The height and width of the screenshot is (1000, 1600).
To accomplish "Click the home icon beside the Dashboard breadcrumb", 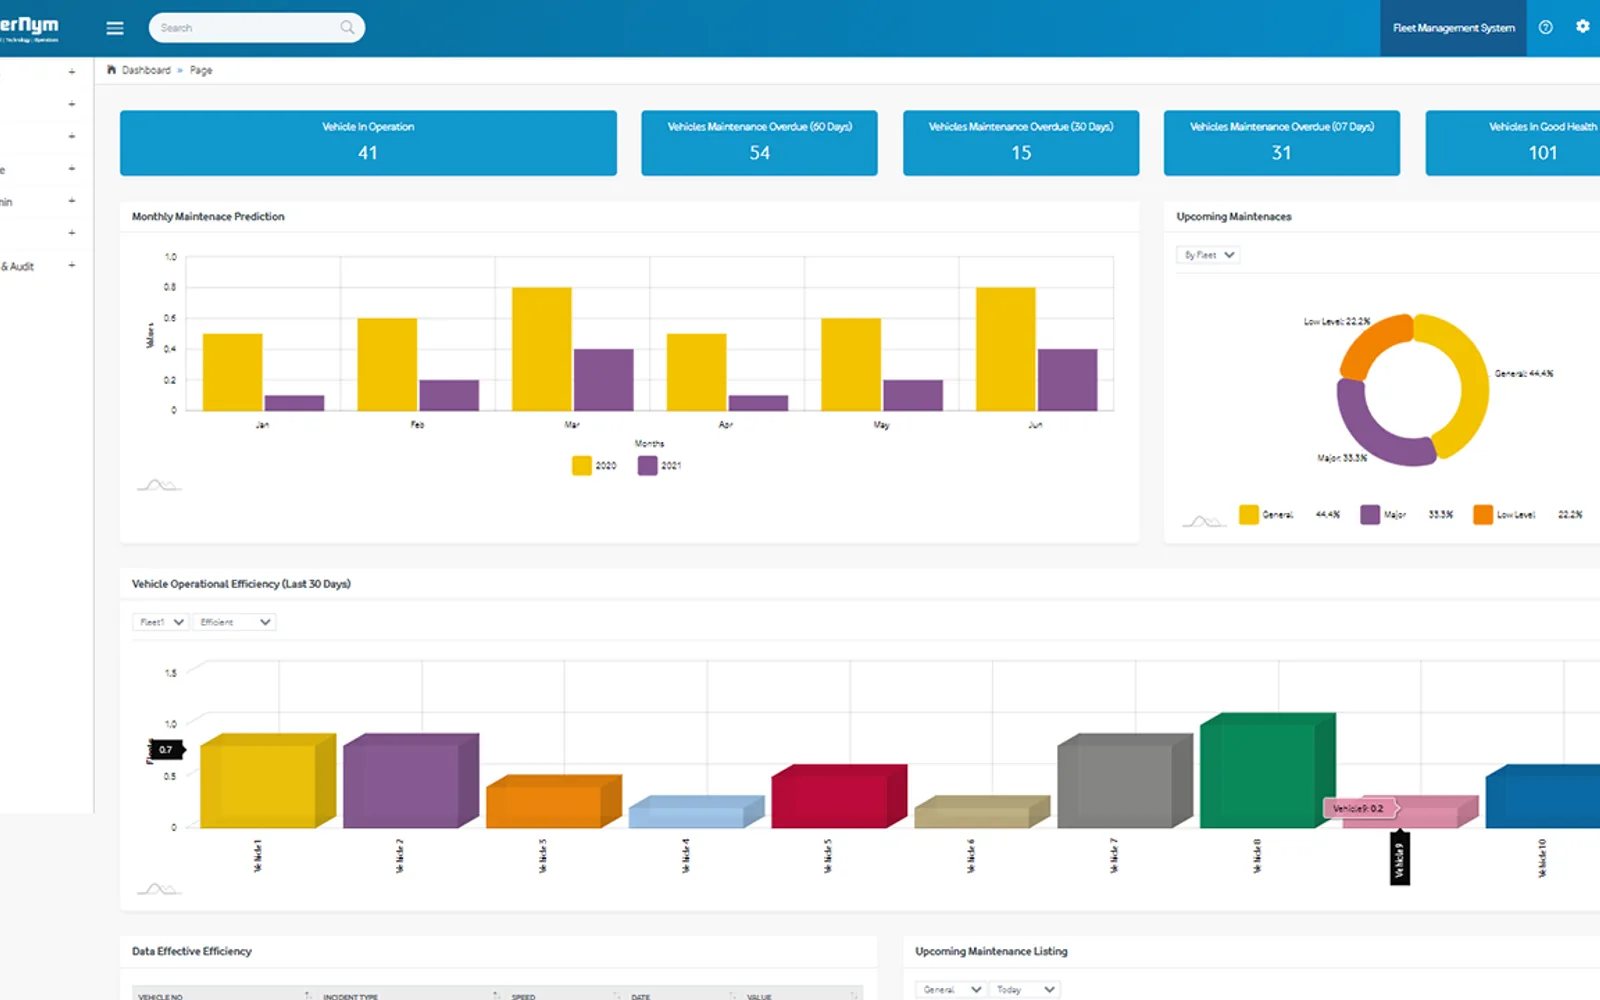I will [112, 70].
